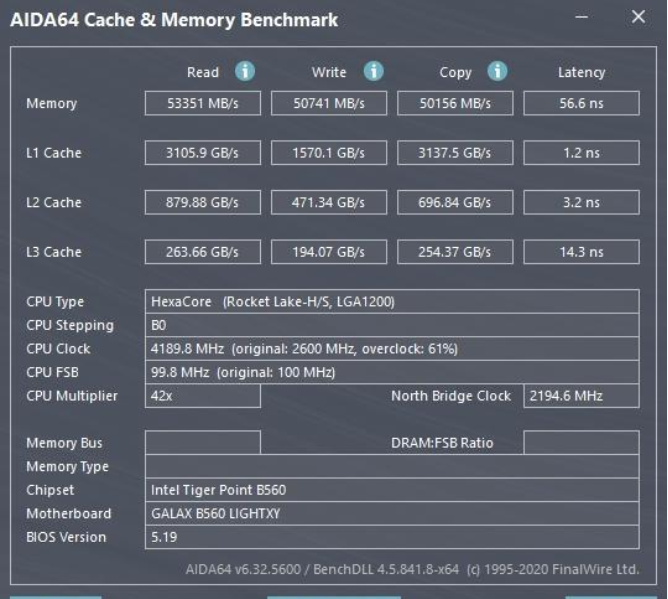Select the L2 Cache copy value
This screenshot has width=668, height=599.
455,202
